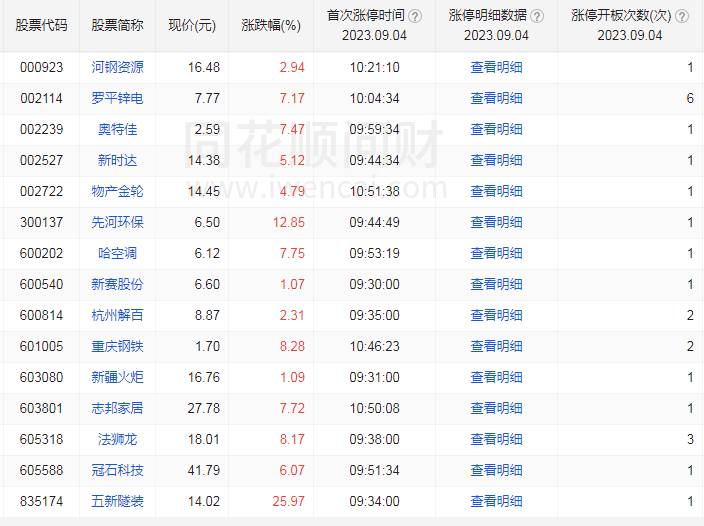Select stock code 835174
Viewport: 704px width, 526px height.
[41, 501]
